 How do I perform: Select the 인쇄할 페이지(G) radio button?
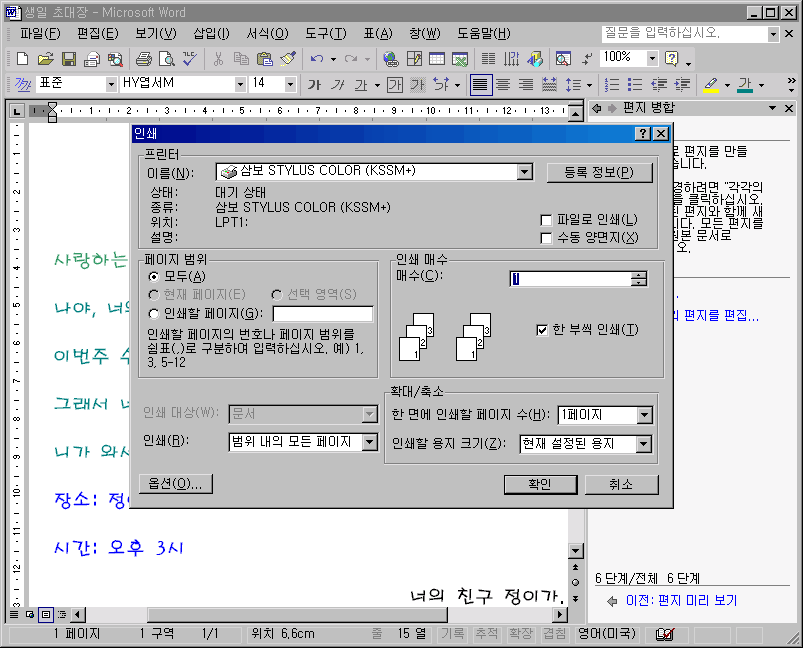tap(153, 313)
